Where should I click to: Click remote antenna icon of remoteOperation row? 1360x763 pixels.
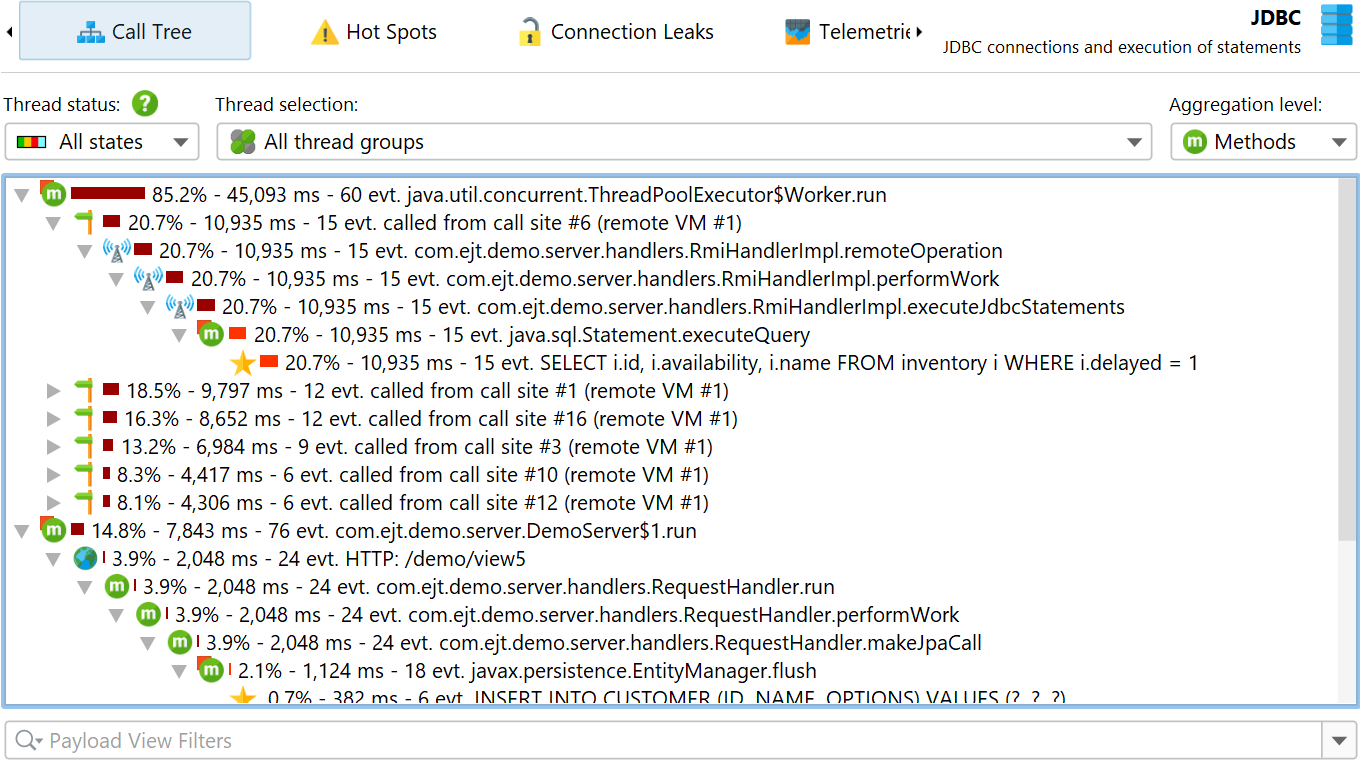117,251
